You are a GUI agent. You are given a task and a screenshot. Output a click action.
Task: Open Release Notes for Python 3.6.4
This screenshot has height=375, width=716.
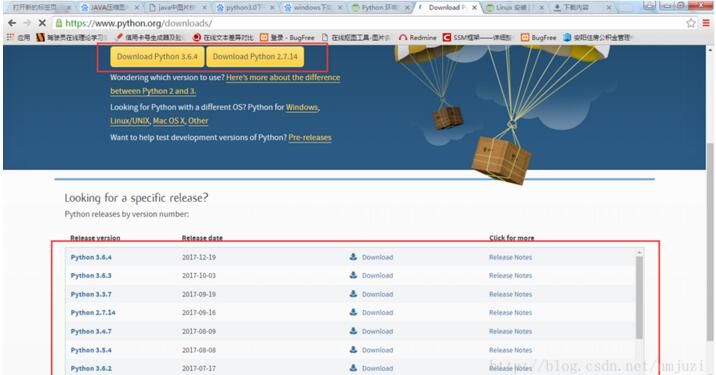click(510, 257)
